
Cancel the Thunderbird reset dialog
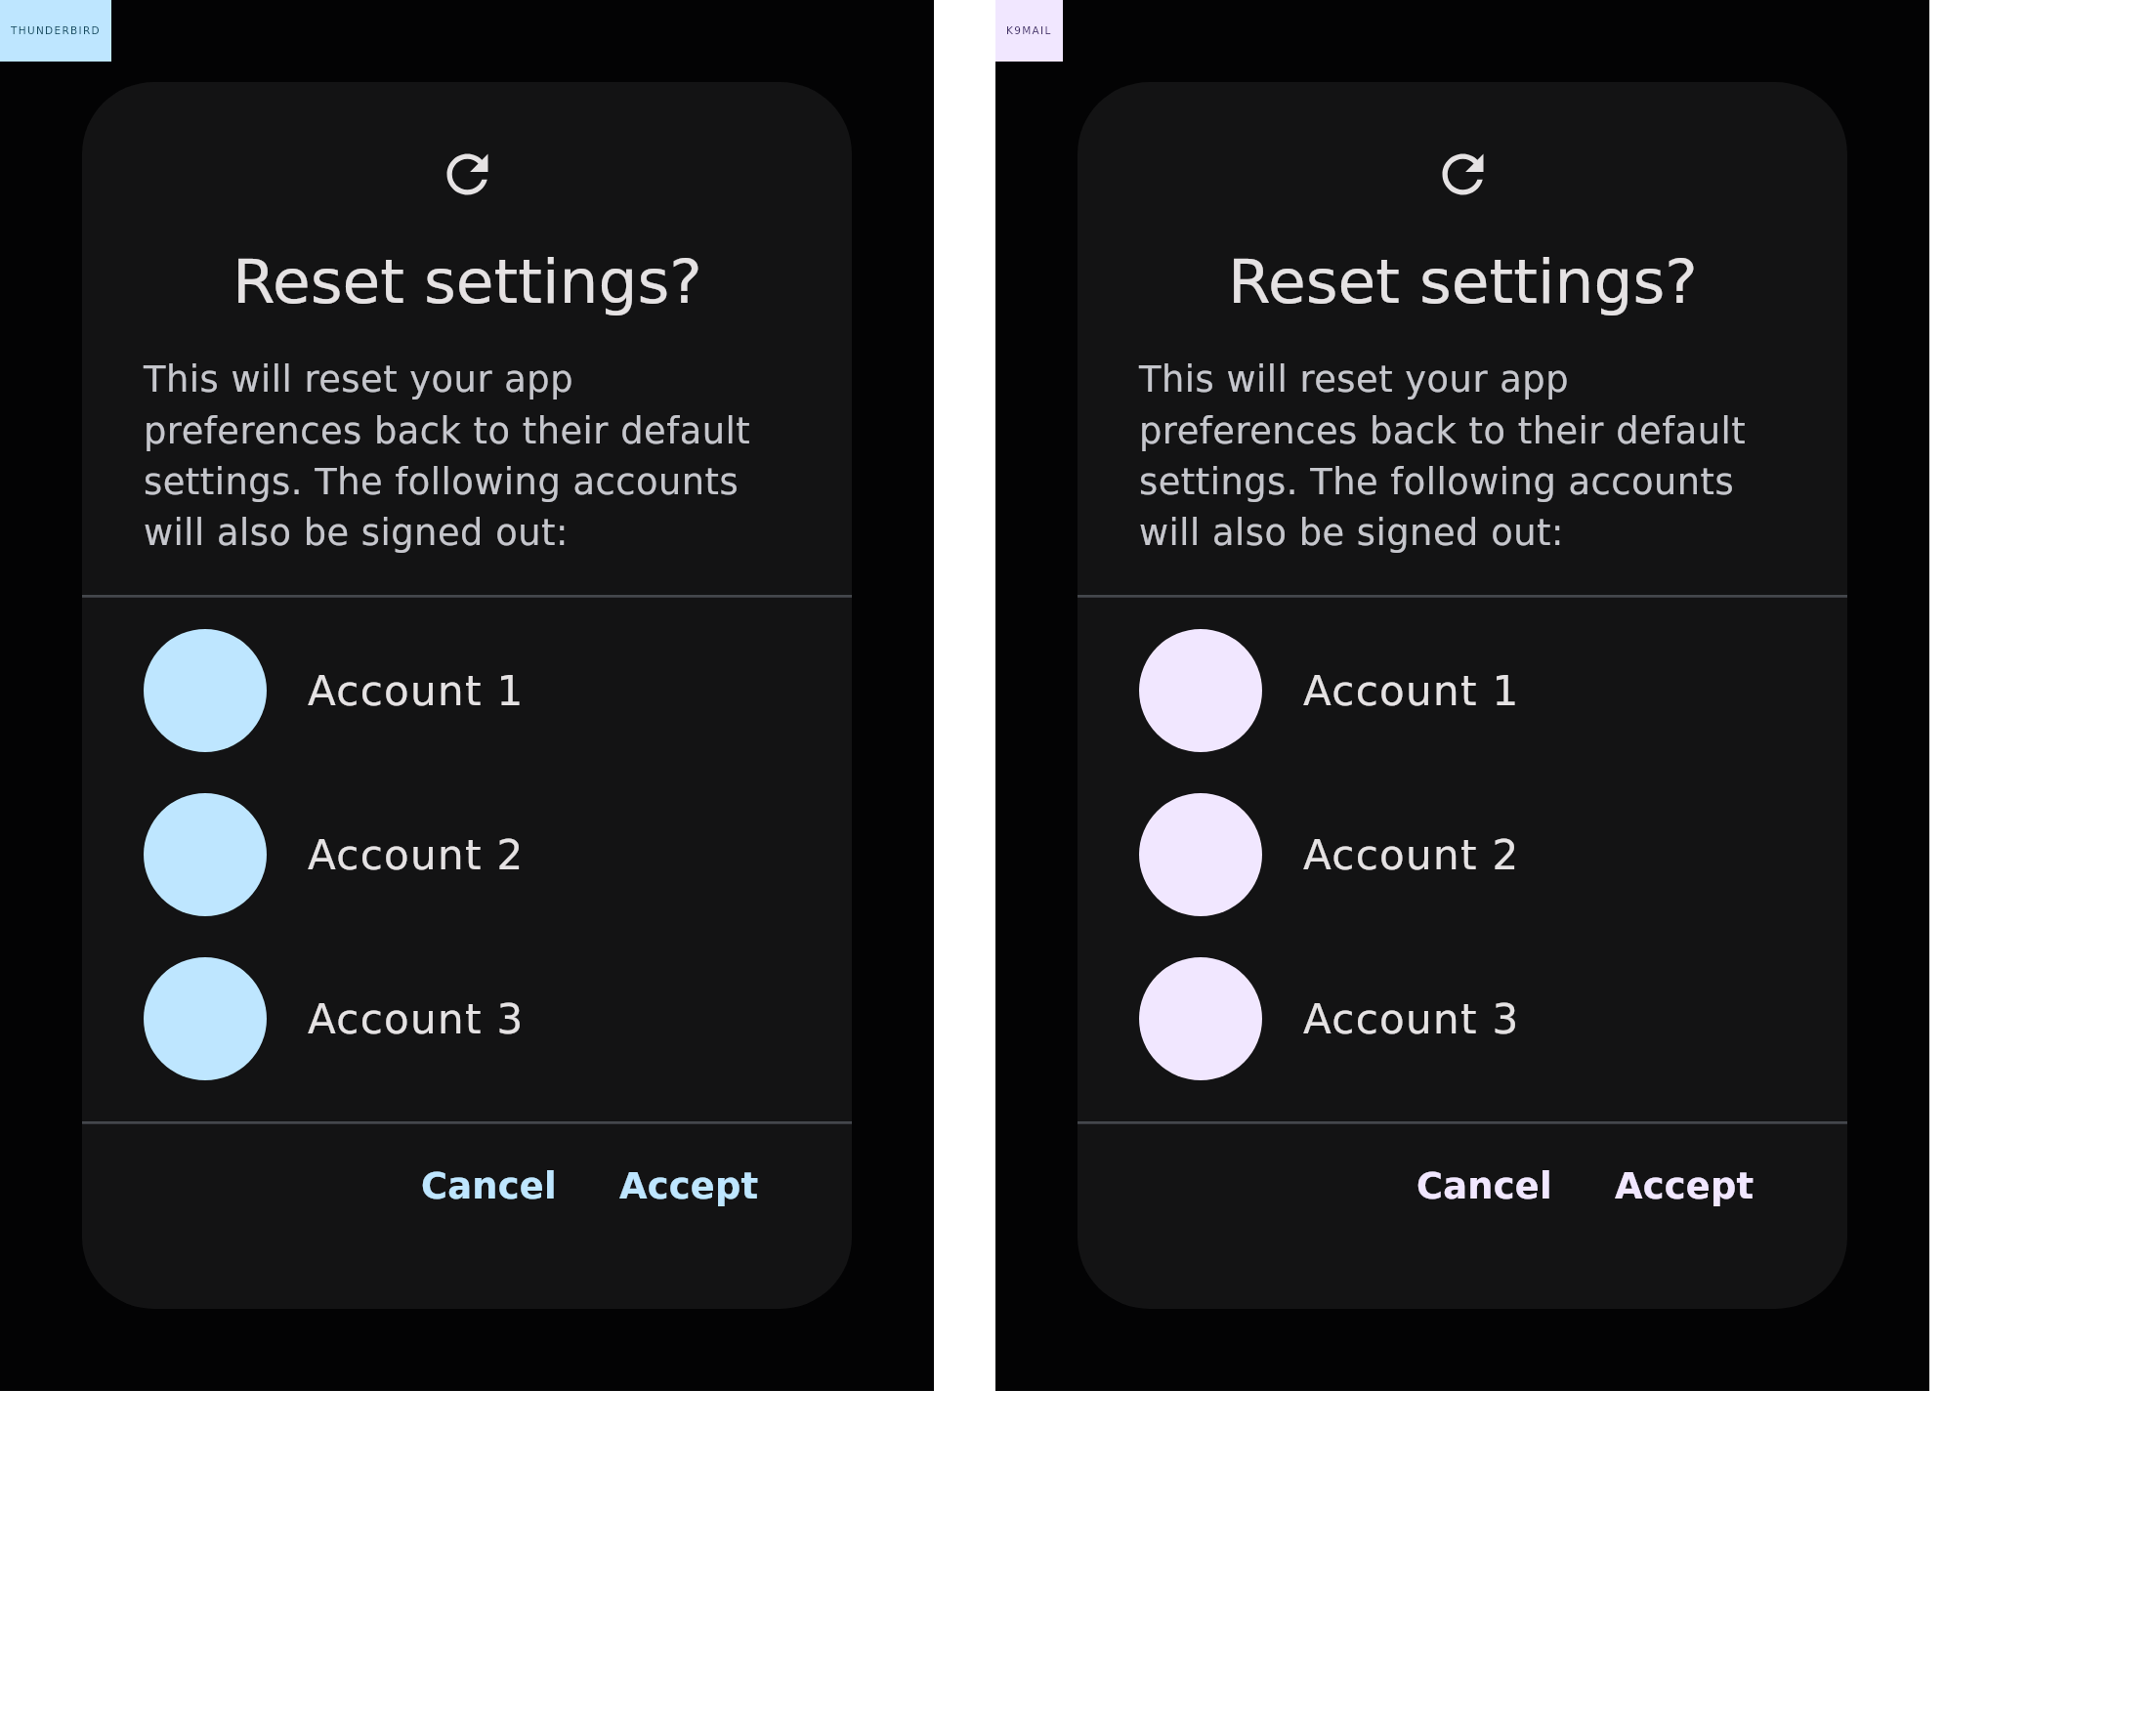click(488, 1185)
